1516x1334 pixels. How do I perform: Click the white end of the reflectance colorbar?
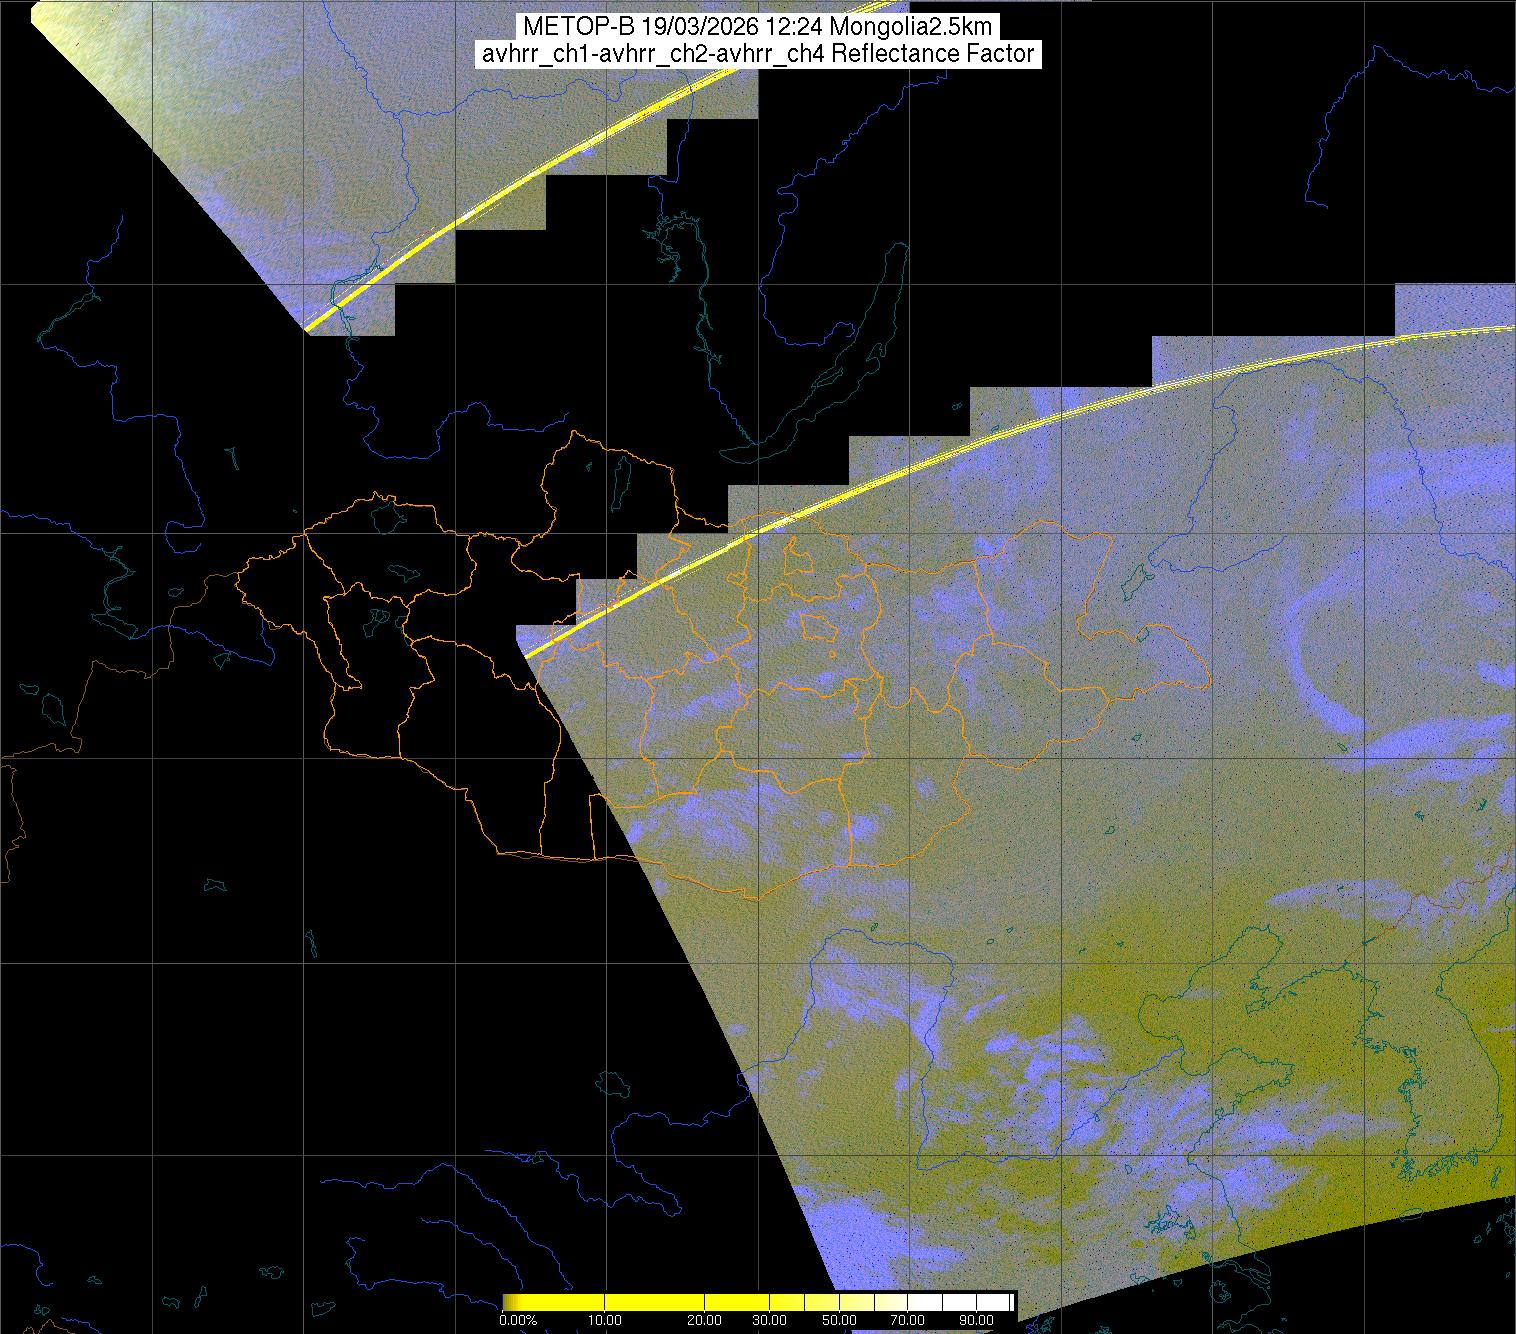[x=1003, y=1301]
